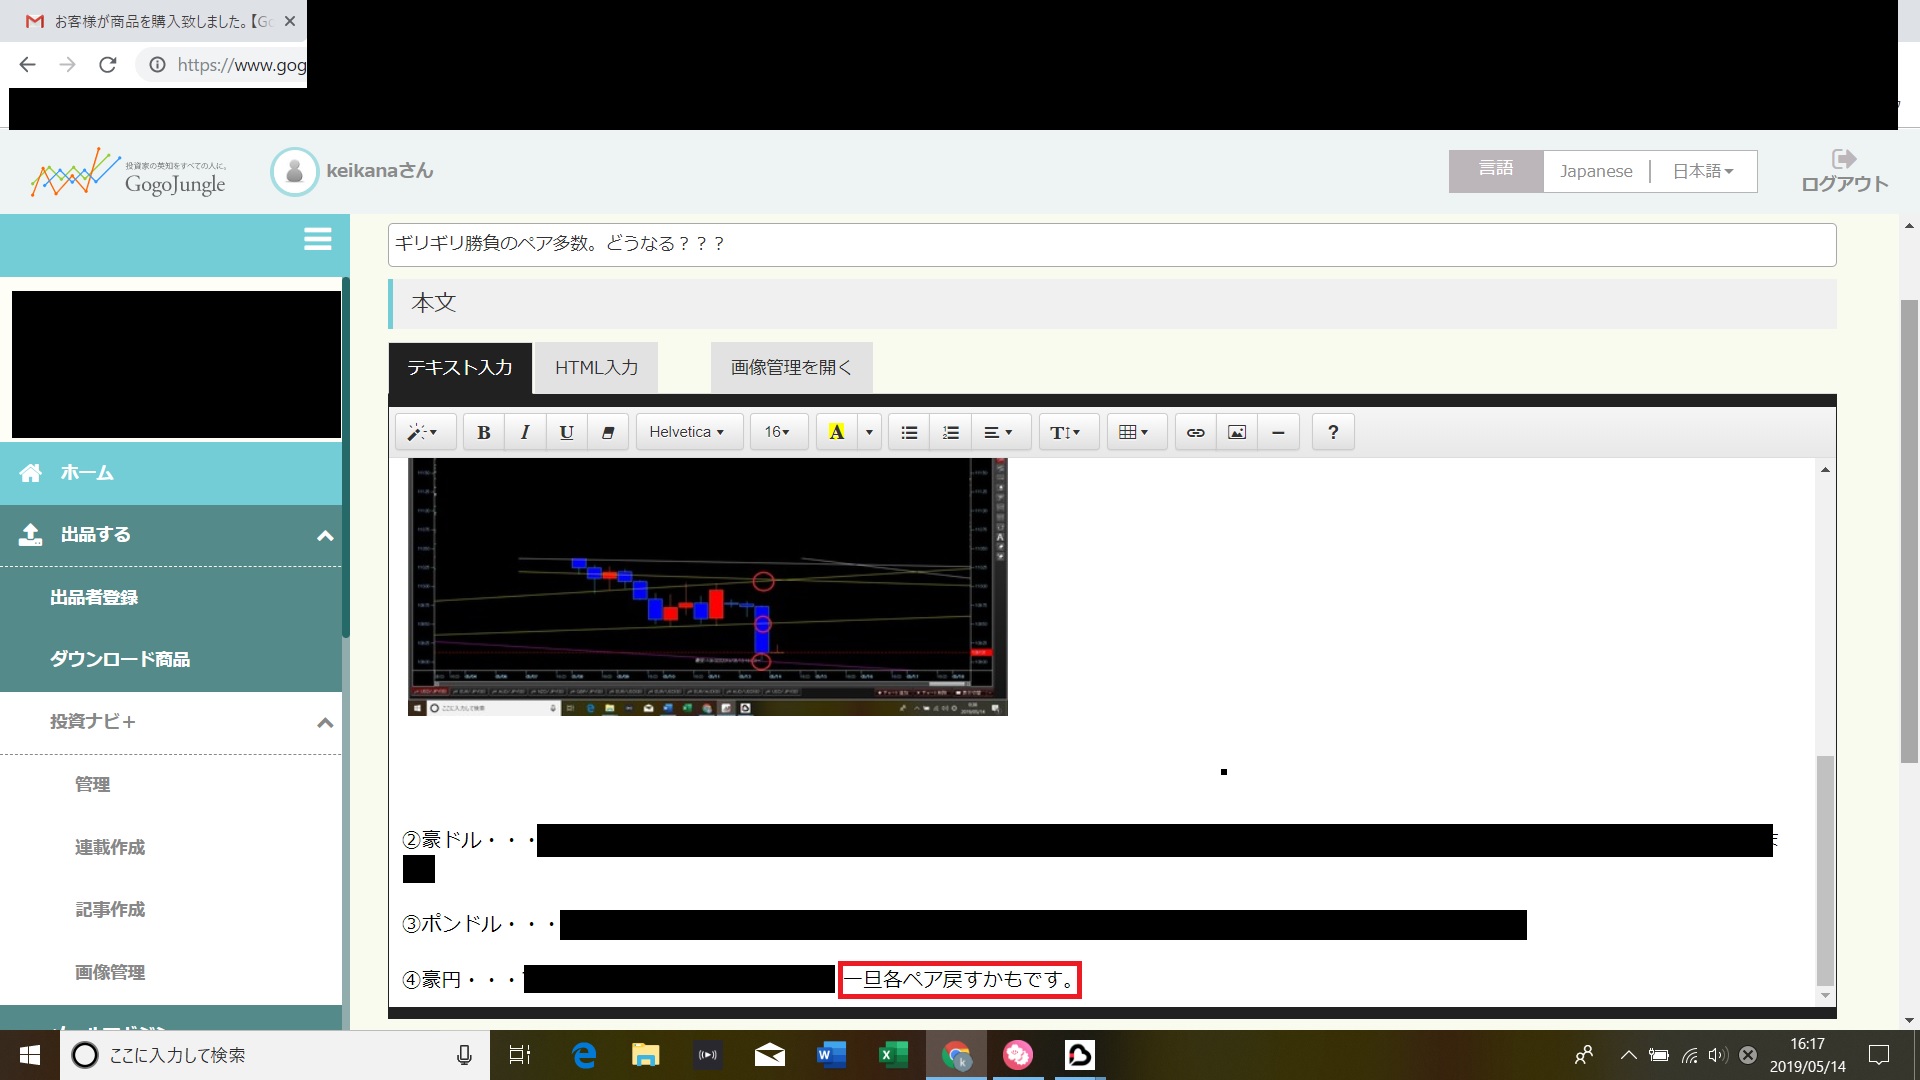Screen dimensions: 1920x1080
Task: Toggle ordered numbered list
Action: pos(950,432)
